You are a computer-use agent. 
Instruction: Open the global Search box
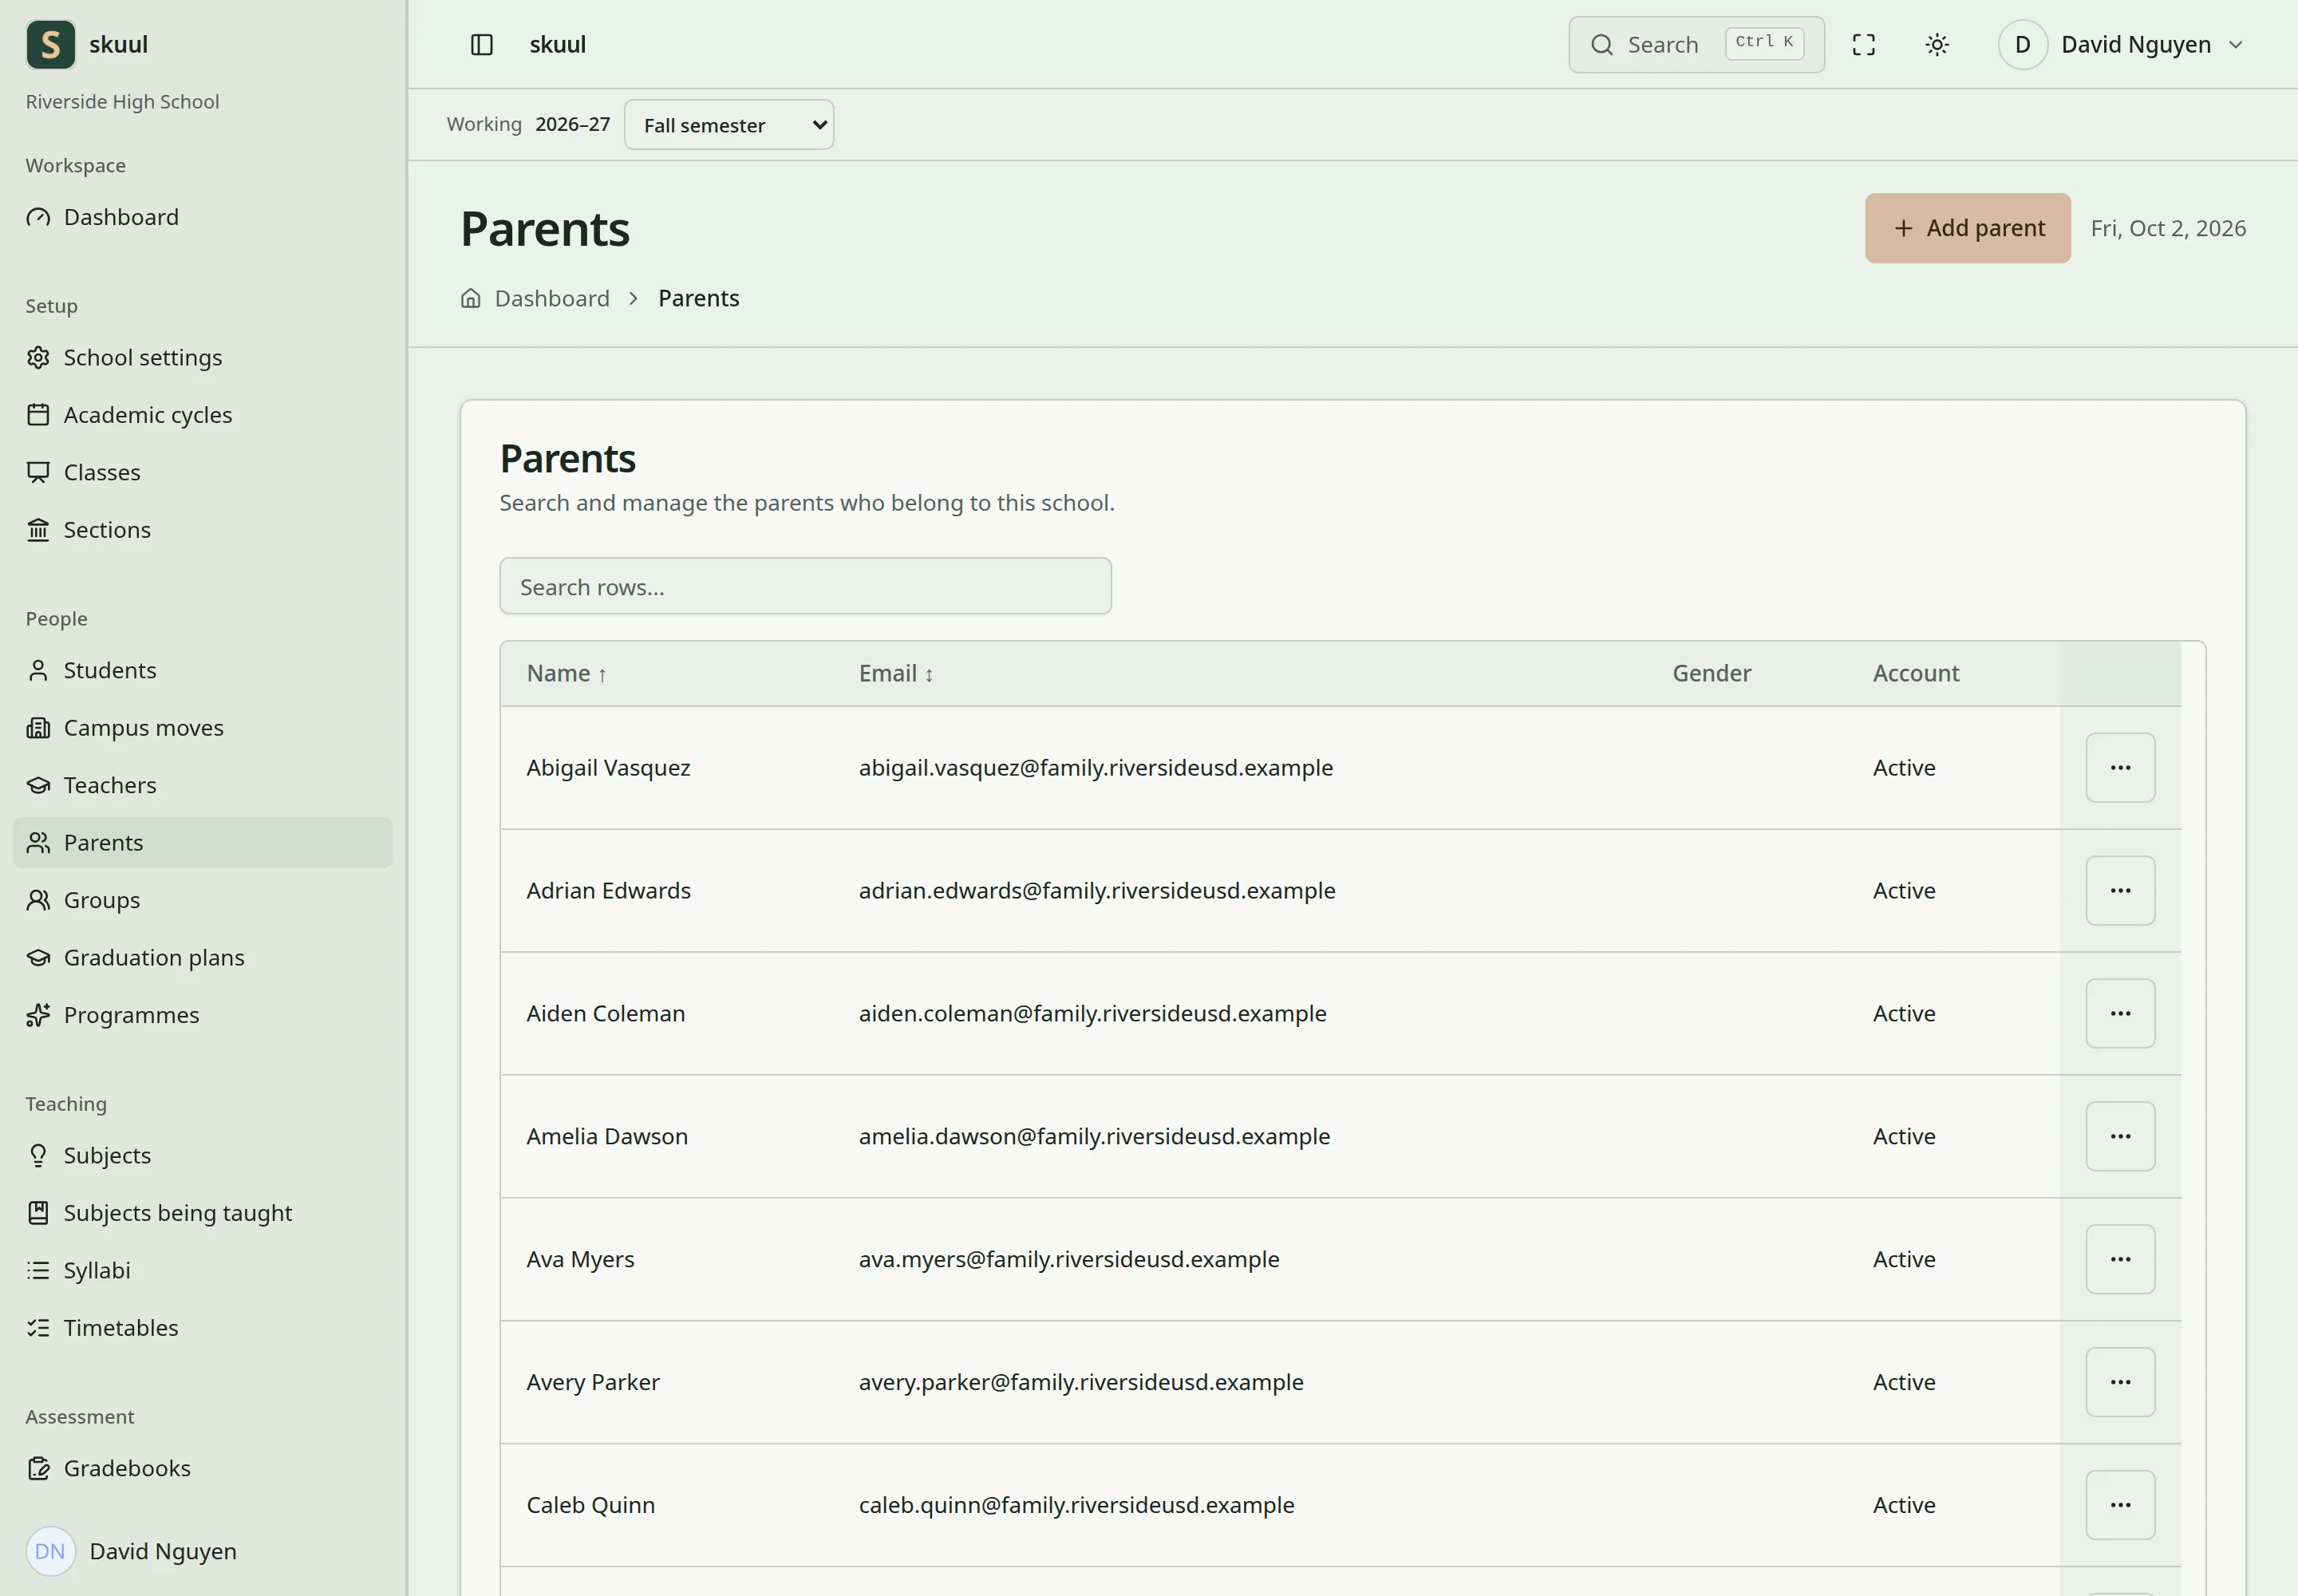click(x=1696, y=45)
